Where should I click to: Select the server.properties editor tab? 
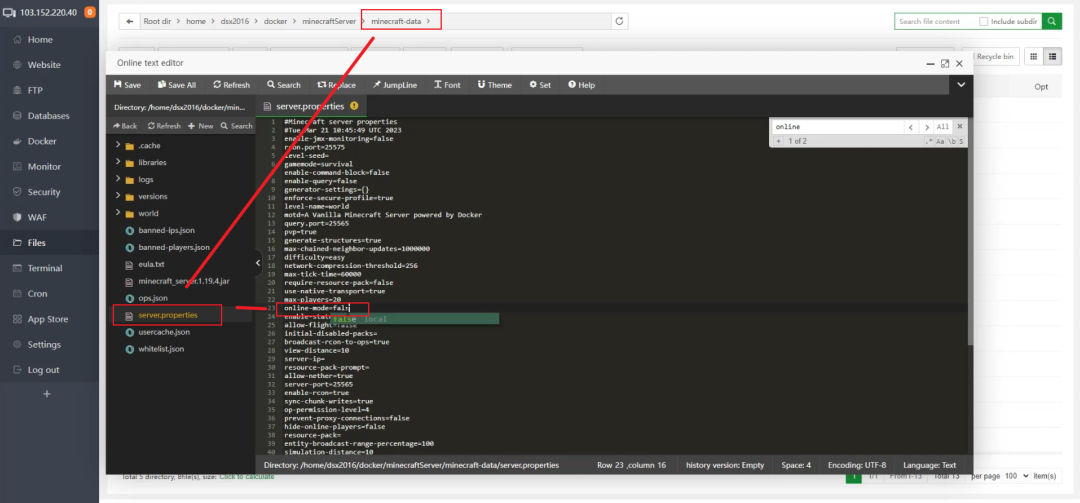(x=310, y=106)
